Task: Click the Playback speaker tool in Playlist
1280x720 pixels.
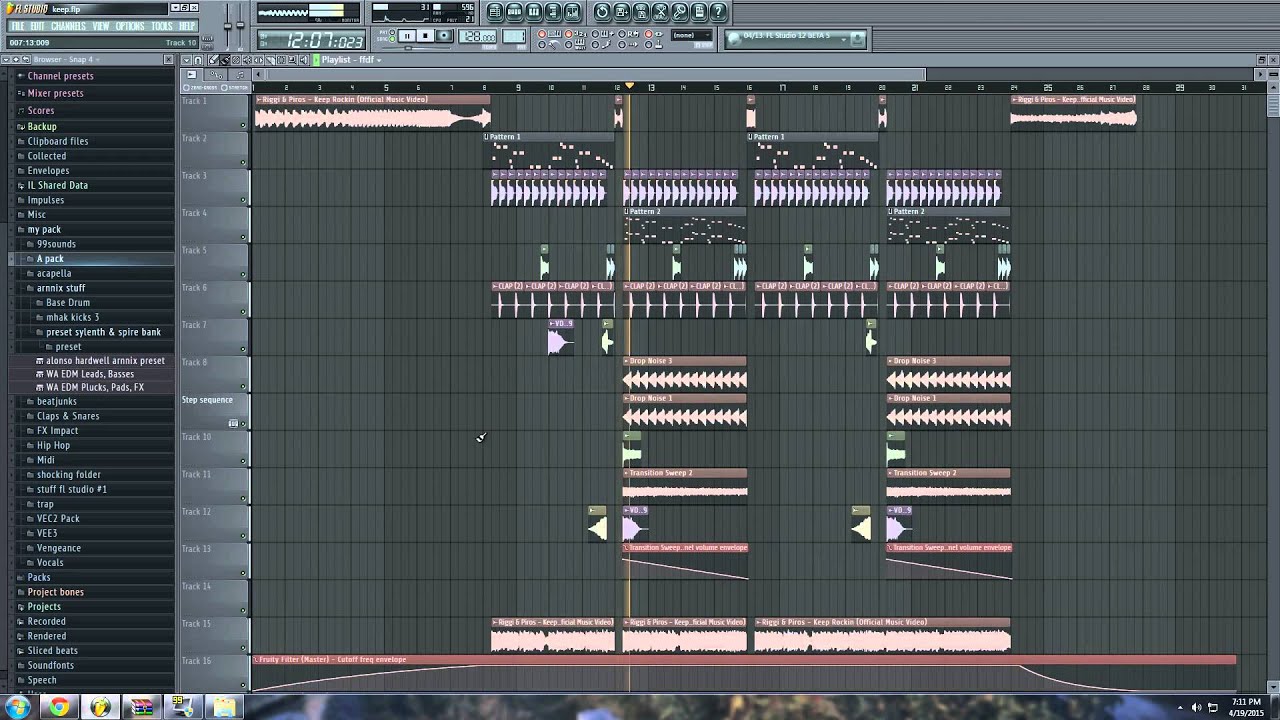Action: [304, 60]
